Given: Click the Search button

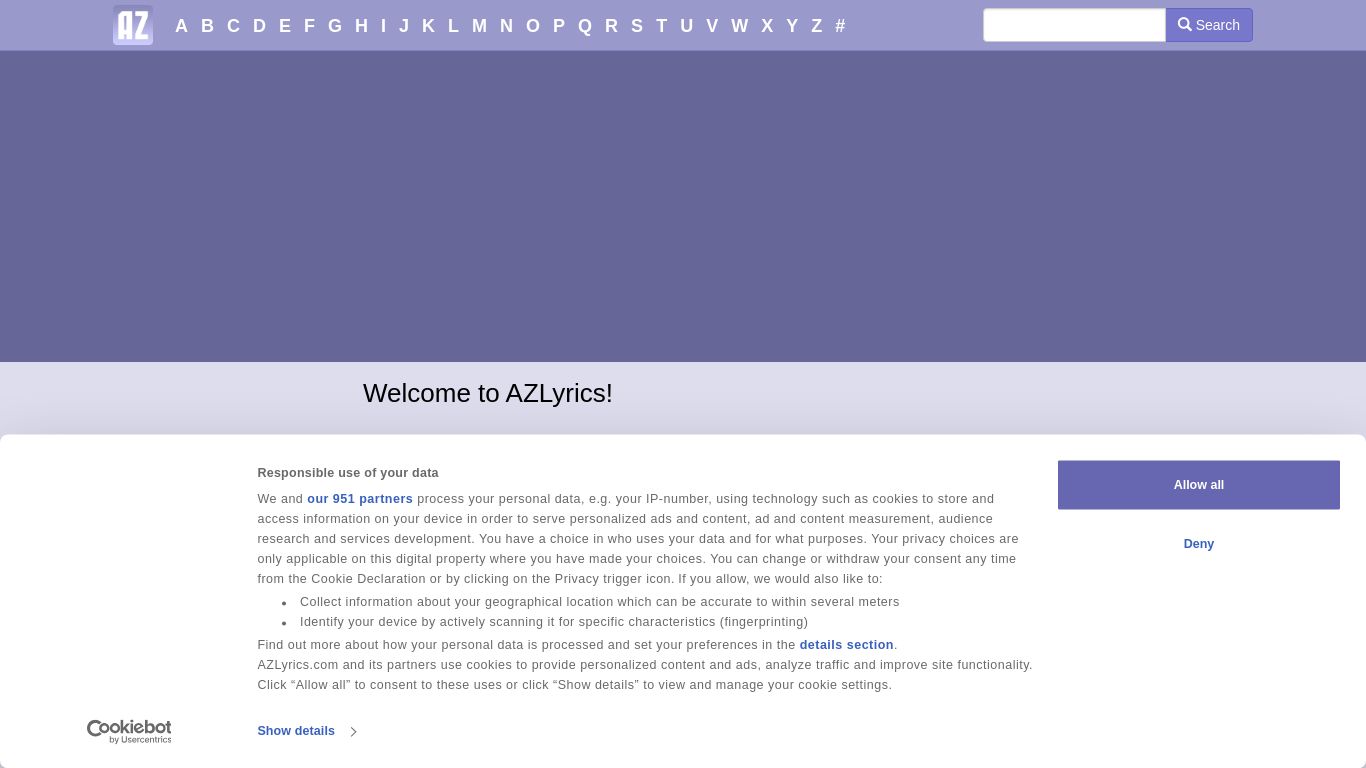Looking at the screenshot, I should point(1209,25).
